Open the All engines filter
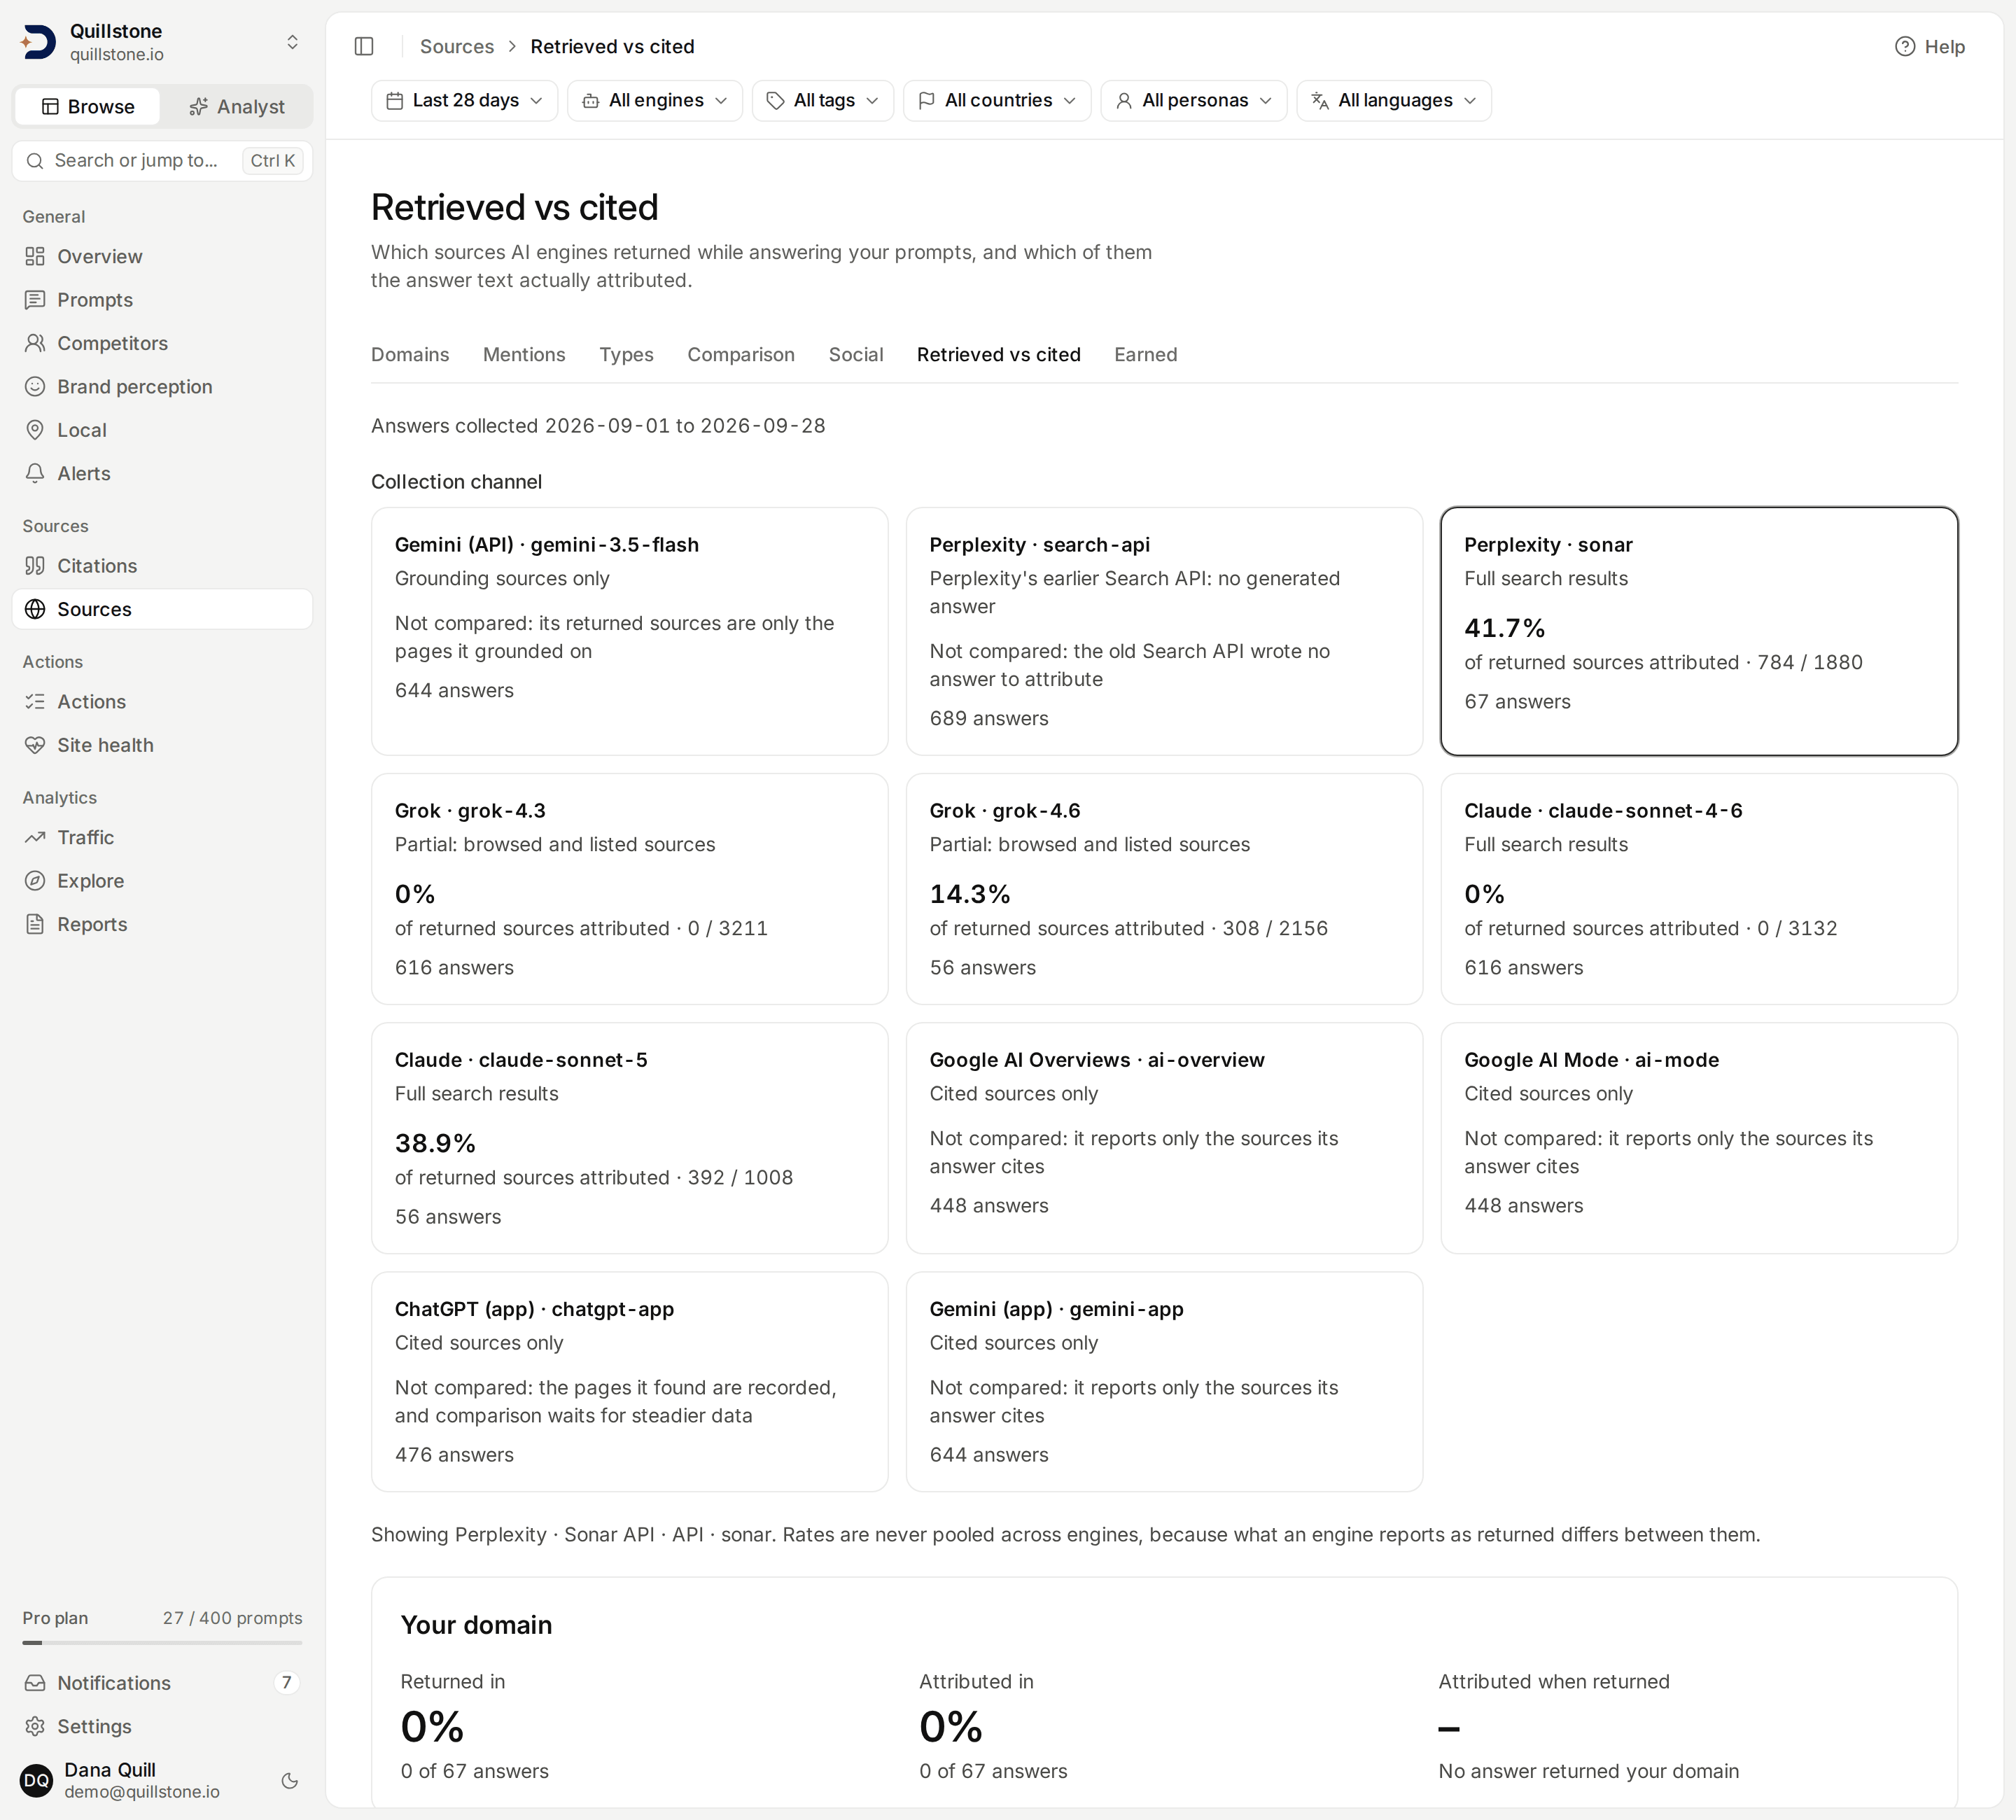This screenshot has width=2016, height=1820. pyautogui.click(x=654, y=100)
